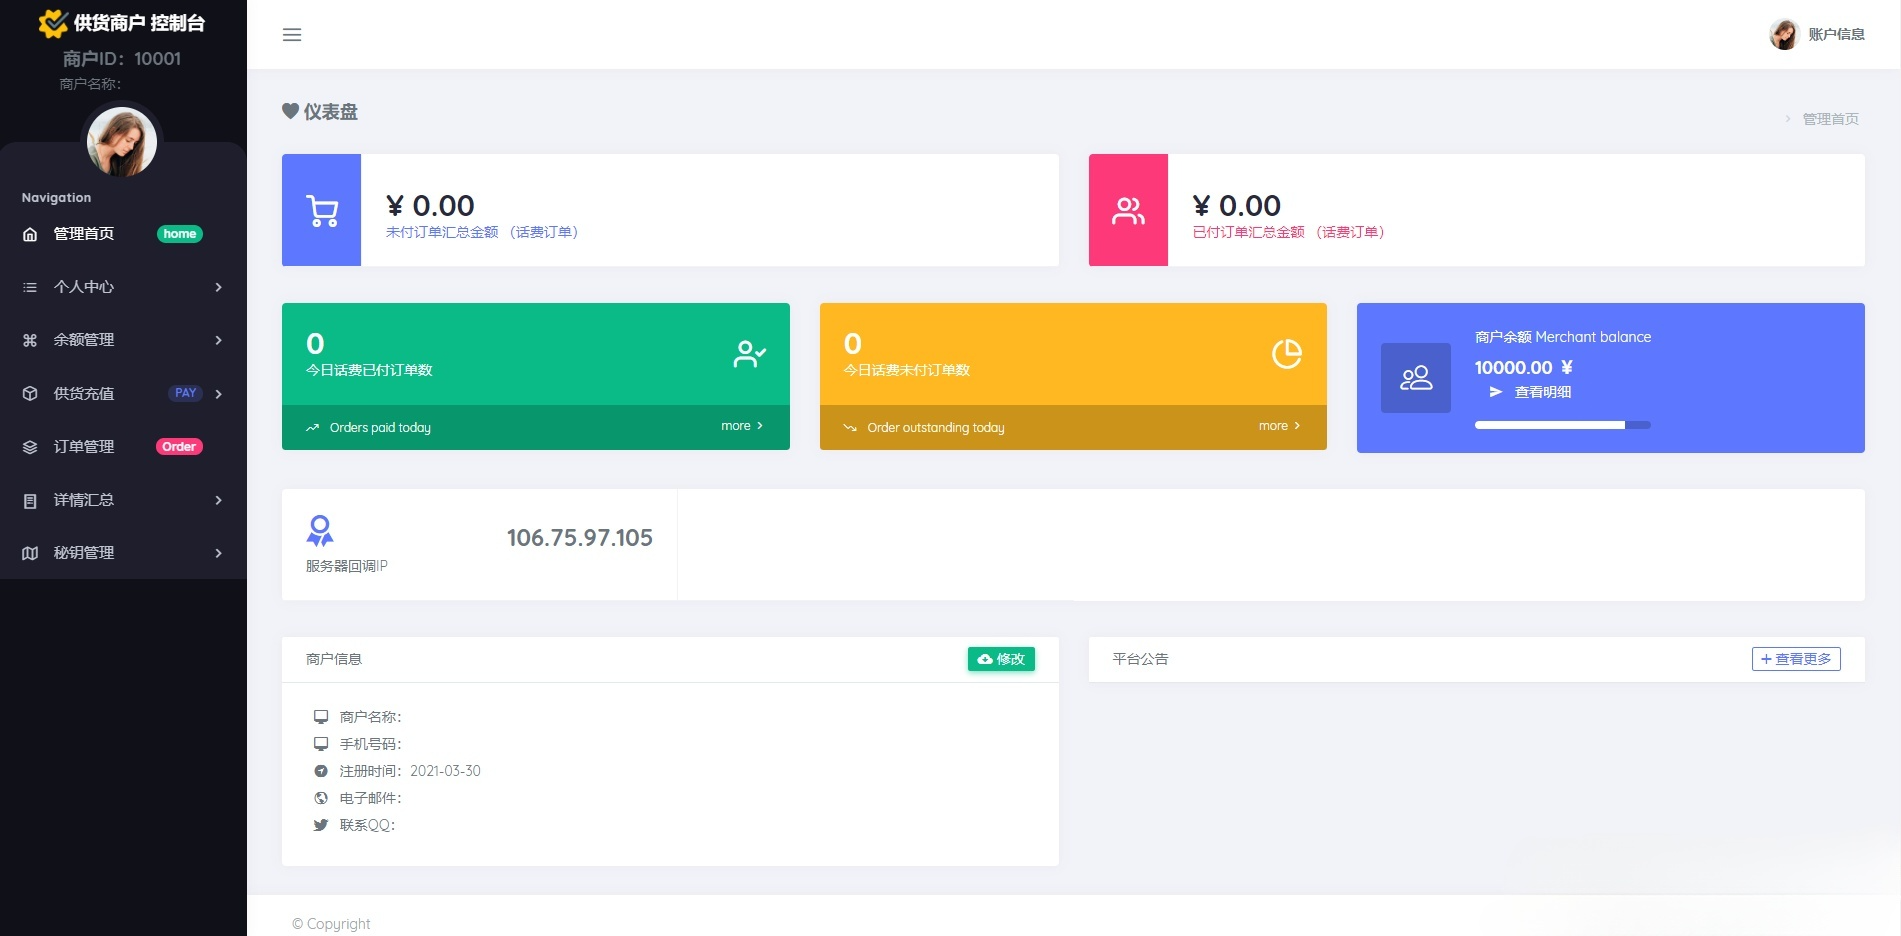Click the 查看更多 announcements button
1901x936 pixels.
[x=1796, y=659]
